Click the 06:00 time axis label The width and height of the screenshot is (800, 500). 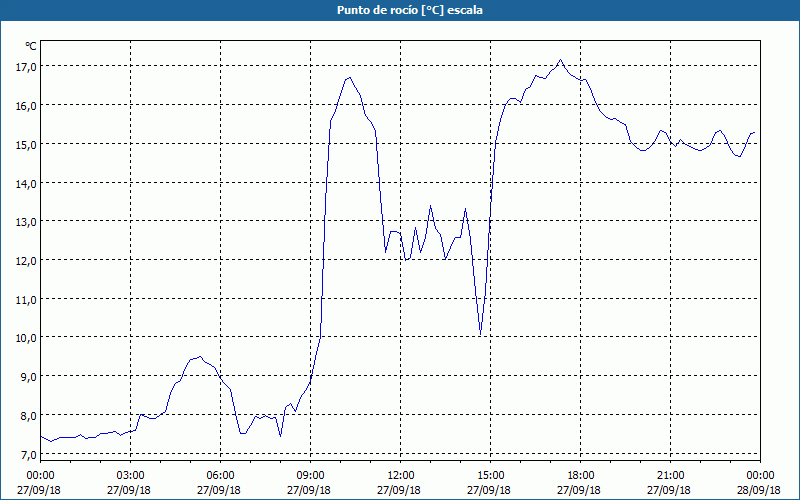(220, 476)
